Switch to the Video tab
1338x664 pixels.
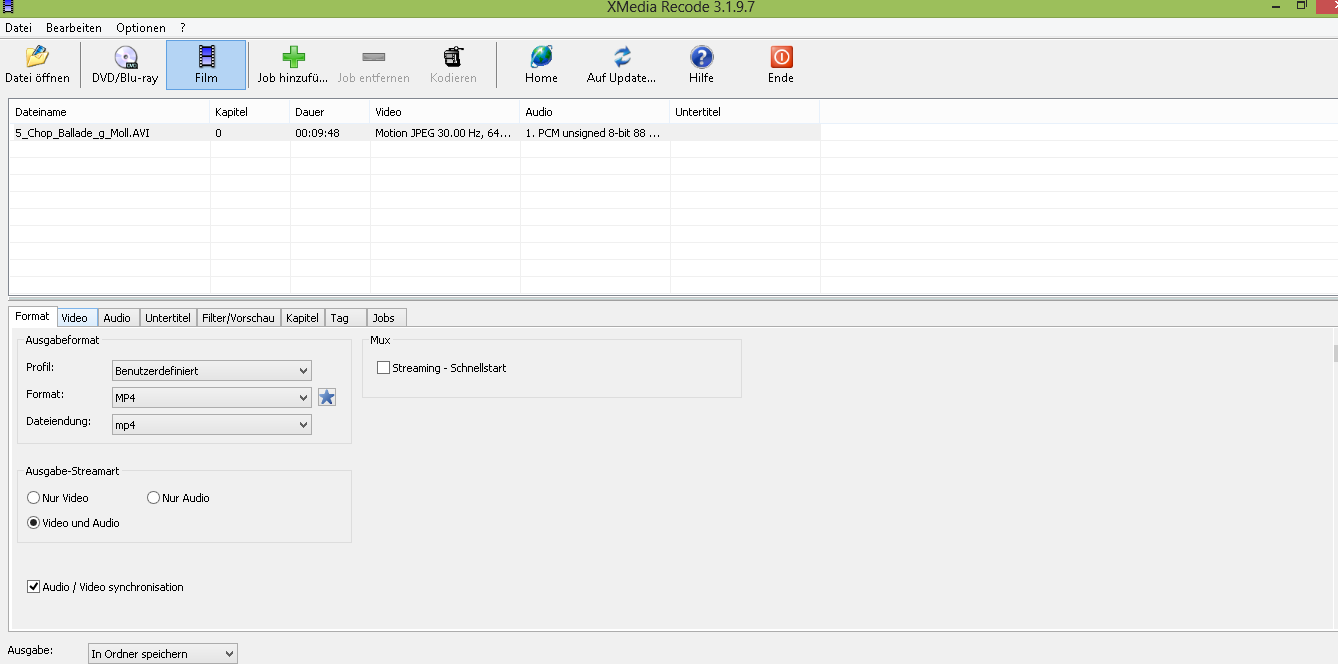point(76,318)
